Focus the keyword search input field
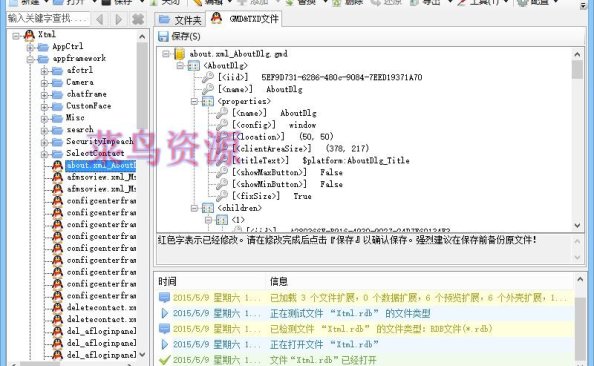This screenshot has height=366, width=594. tap(48, 18)
